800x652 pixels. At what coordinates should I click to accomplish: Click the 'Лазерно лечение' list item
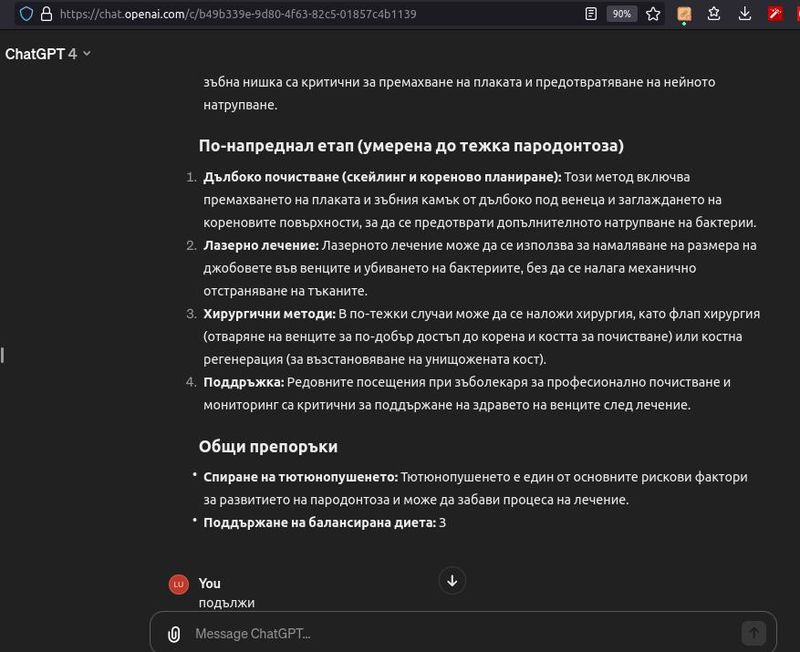261,245
